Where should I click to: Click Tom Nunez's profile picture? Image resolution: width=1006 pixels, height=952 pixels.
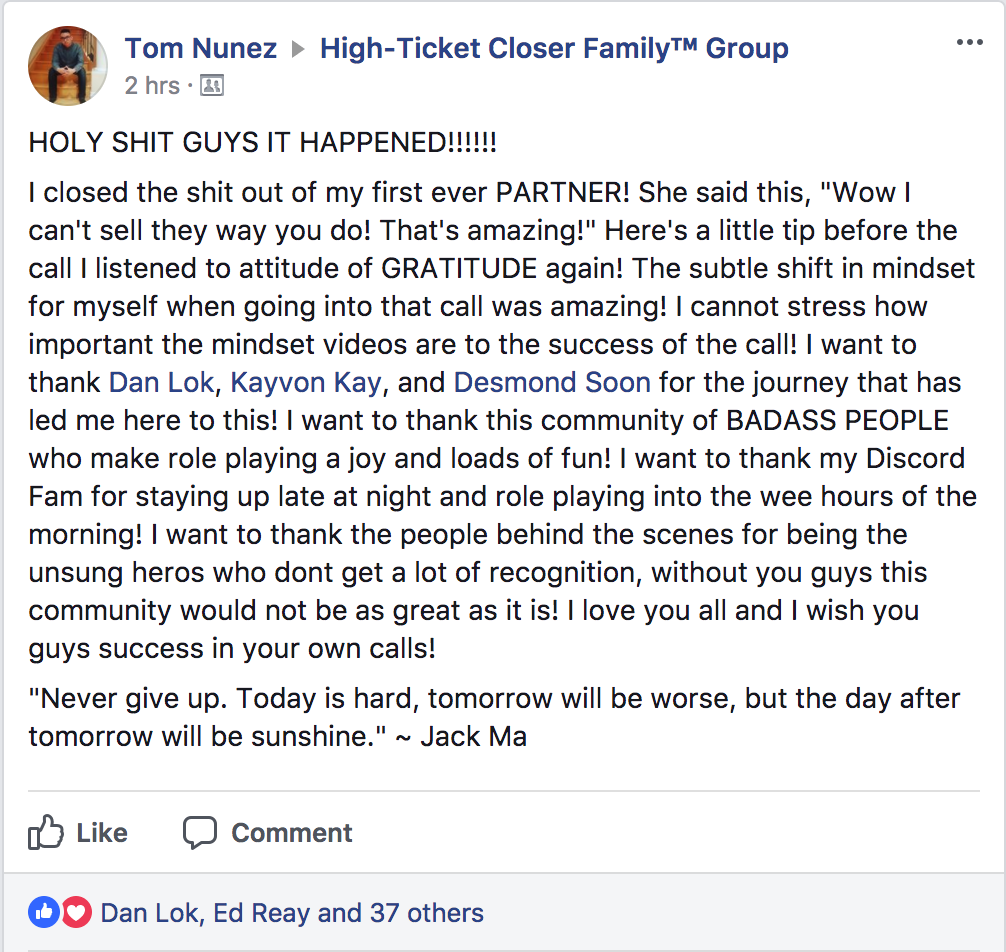67,65
